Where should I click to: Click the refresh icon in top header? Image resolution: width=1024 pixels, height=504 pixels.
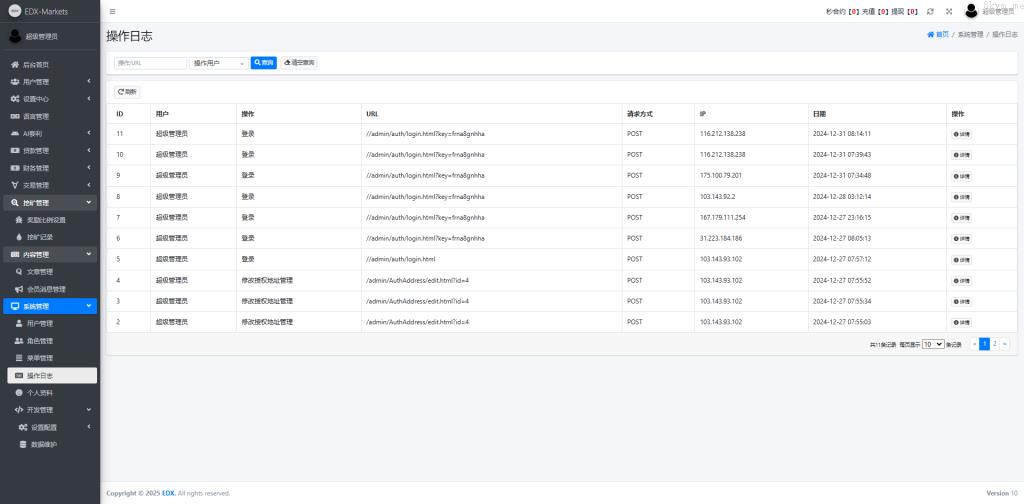click(x=931, y=11)
